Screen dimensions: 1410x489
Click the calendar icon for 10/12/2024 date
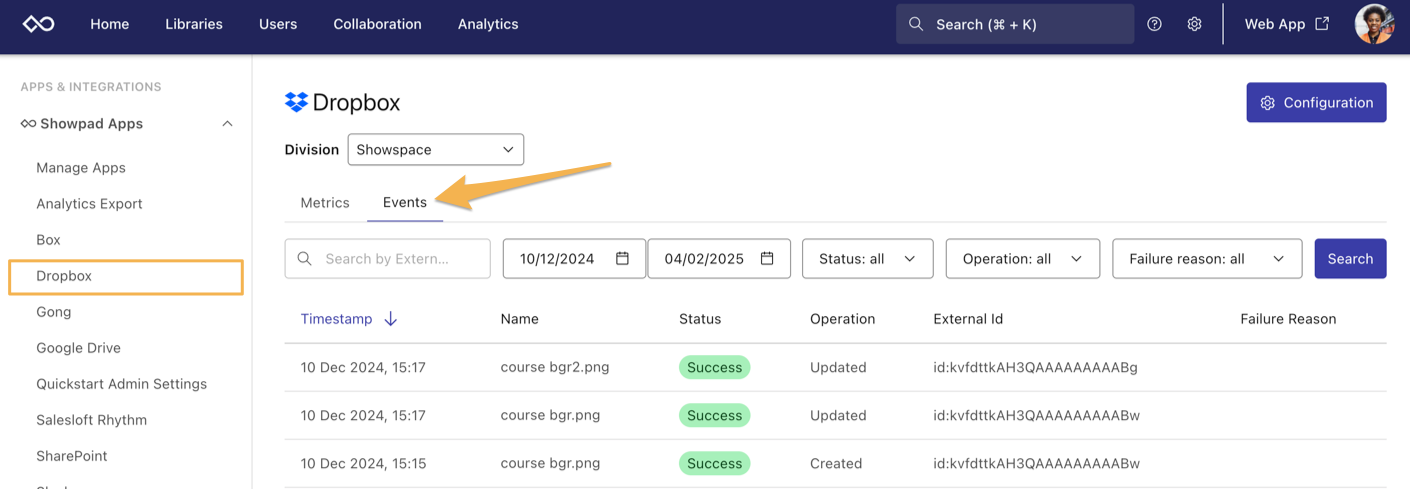(622, 258)
